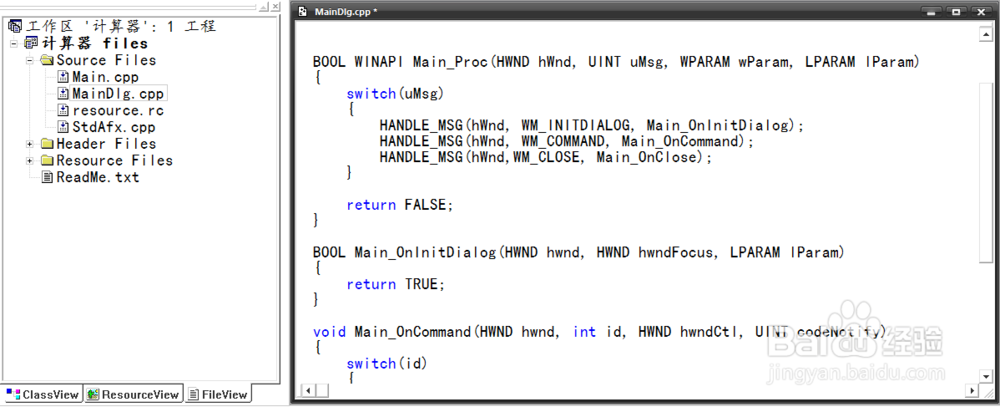Click the editor horizontal scroll right arrow
Image resolution: width=1000 pixels, height=407 pixels.
coord(972,390)
